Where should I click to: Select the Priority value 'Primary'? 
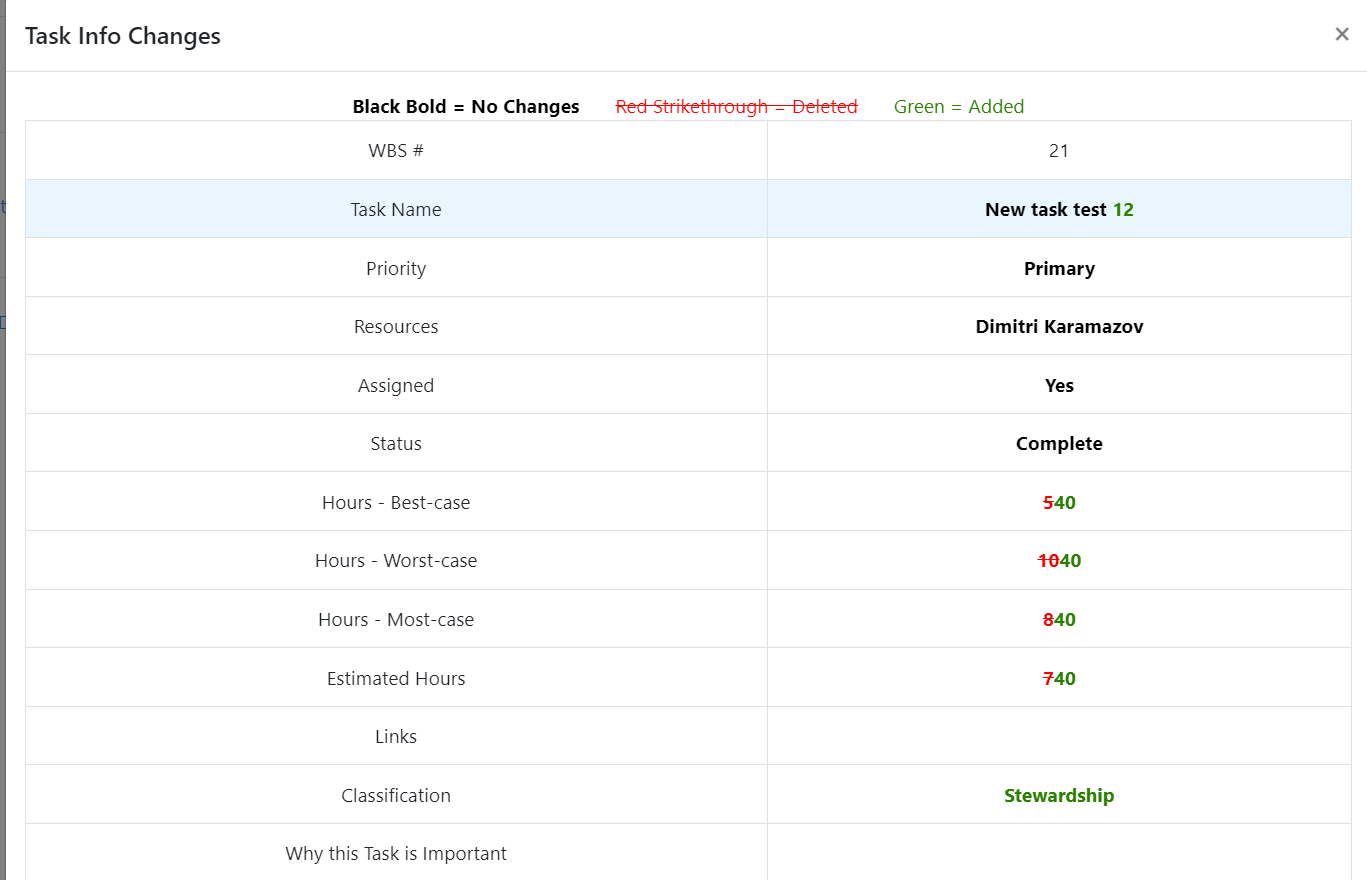pyautogui.click(x=1059, y=268)
